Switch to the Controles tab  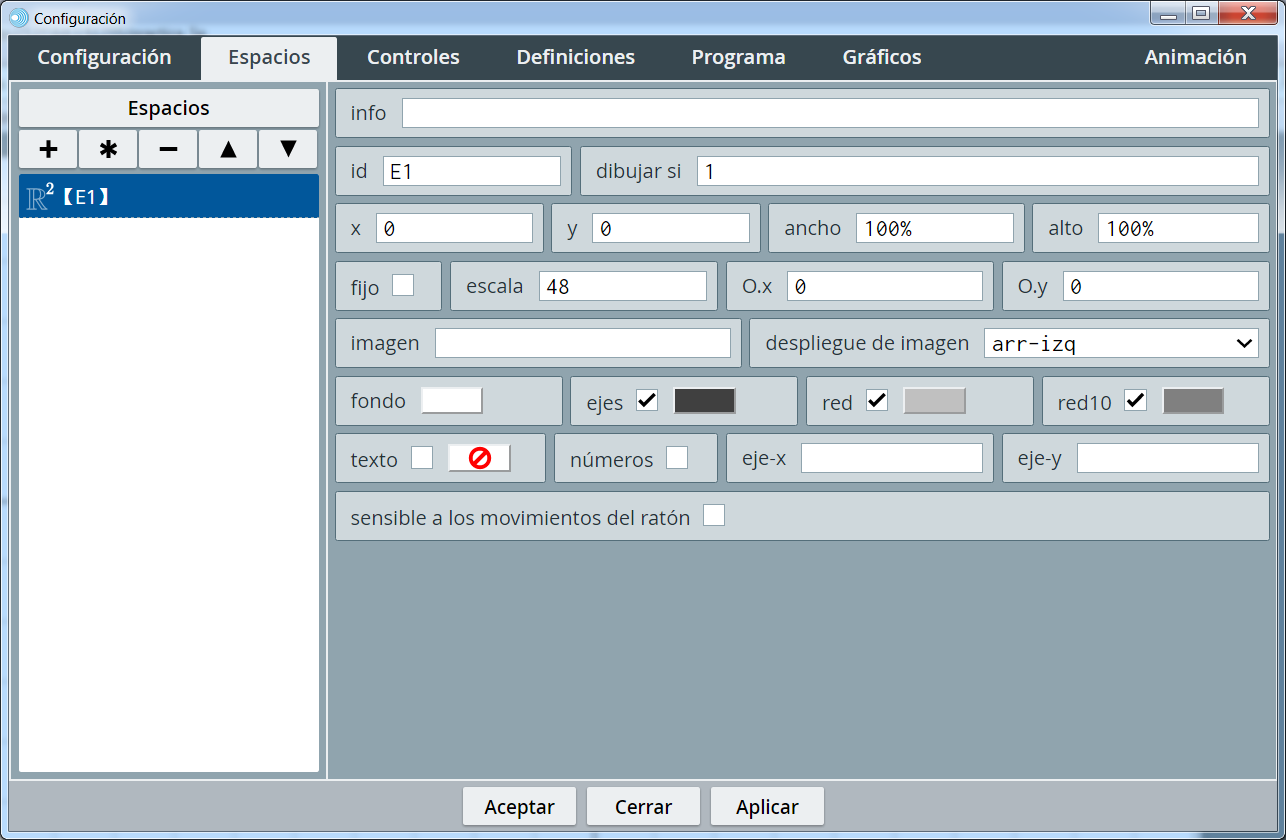click(413, 57)
